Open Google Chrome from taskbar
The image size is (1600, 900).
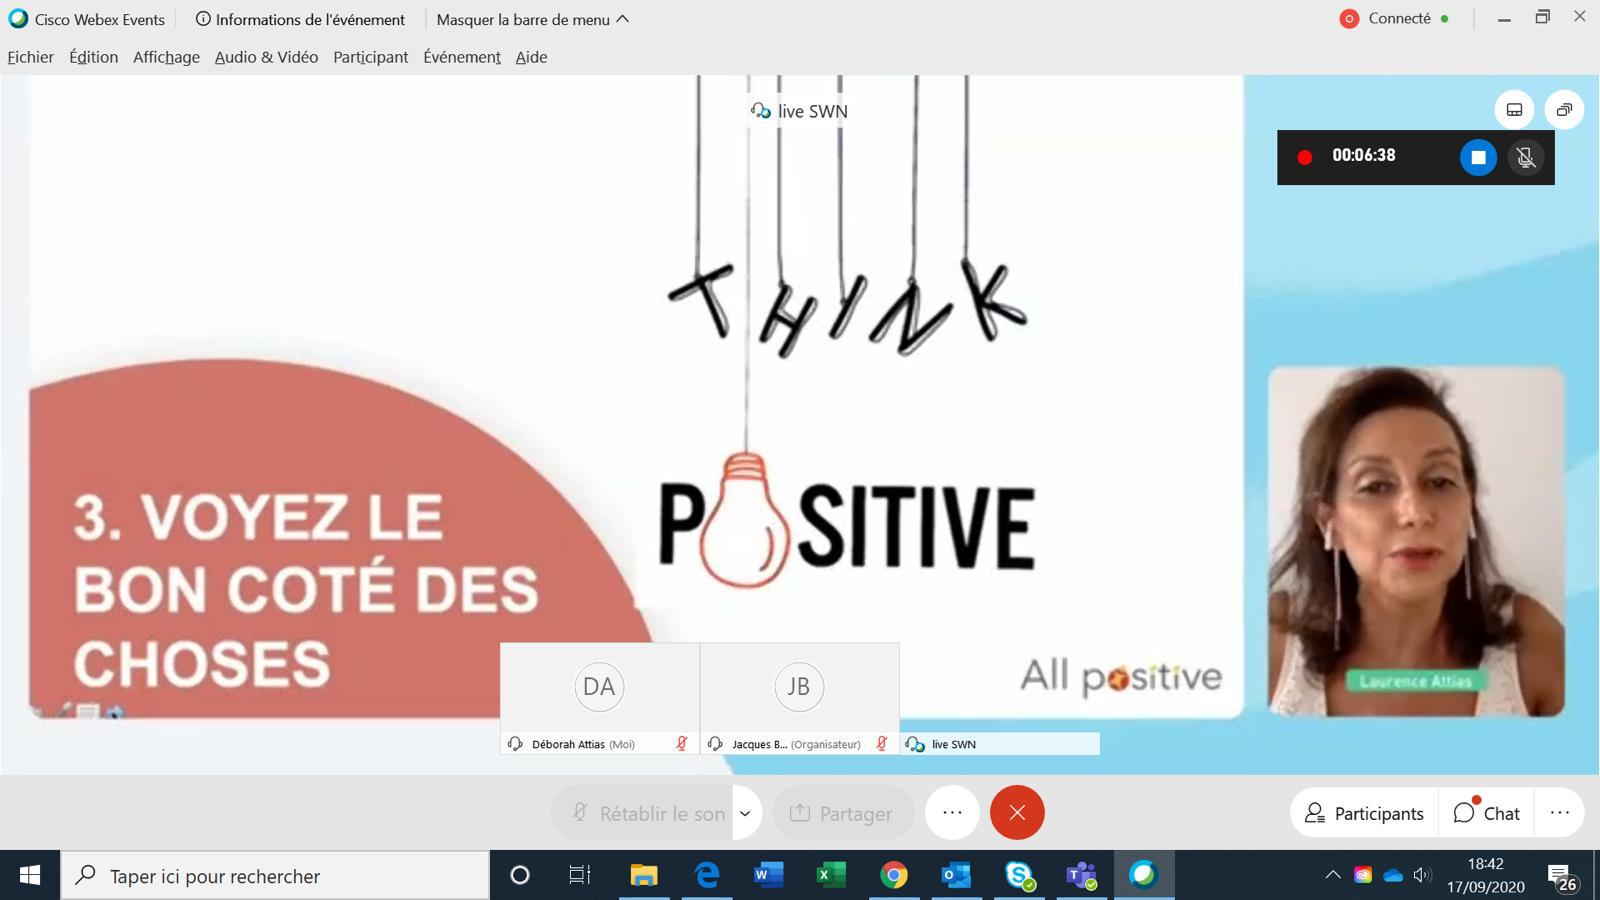pos(893,875)
